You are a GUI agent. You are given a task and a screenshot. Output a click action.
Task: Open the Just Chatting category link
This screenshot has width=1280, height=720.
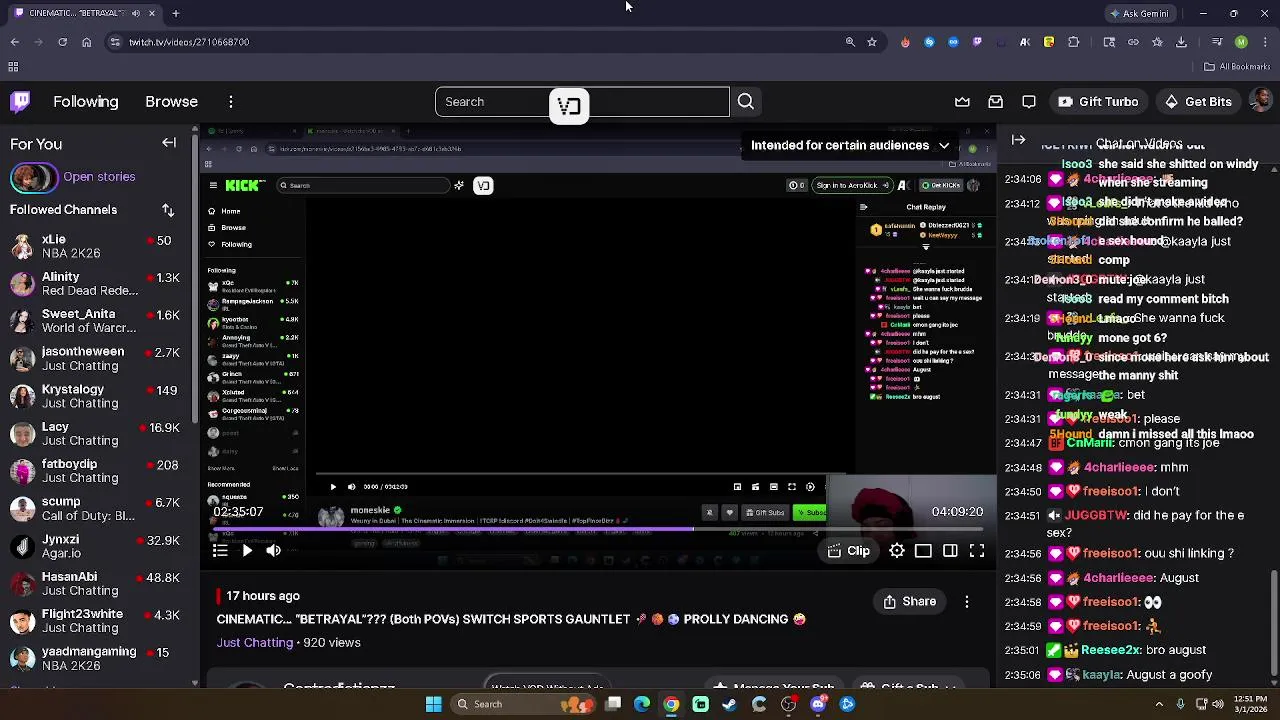point(255,642)
